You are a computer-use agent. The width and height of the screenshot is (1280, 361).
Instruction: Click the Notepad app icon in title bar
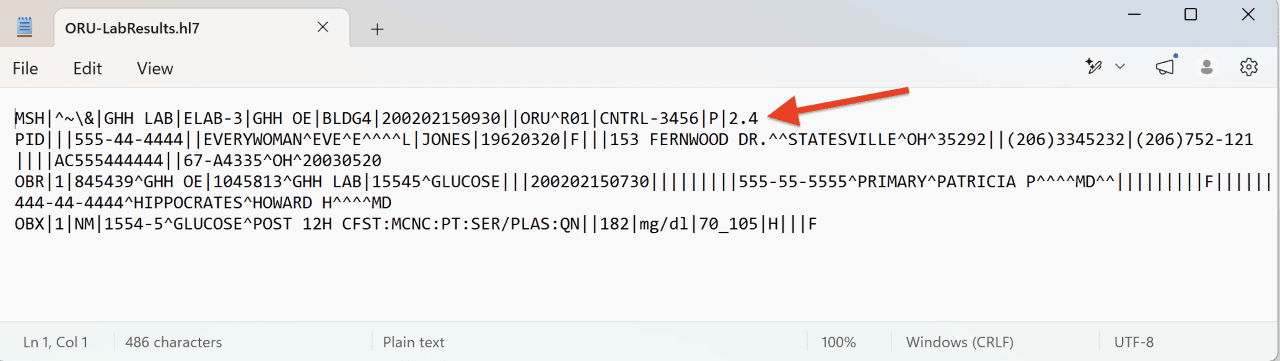pos(24,28)
